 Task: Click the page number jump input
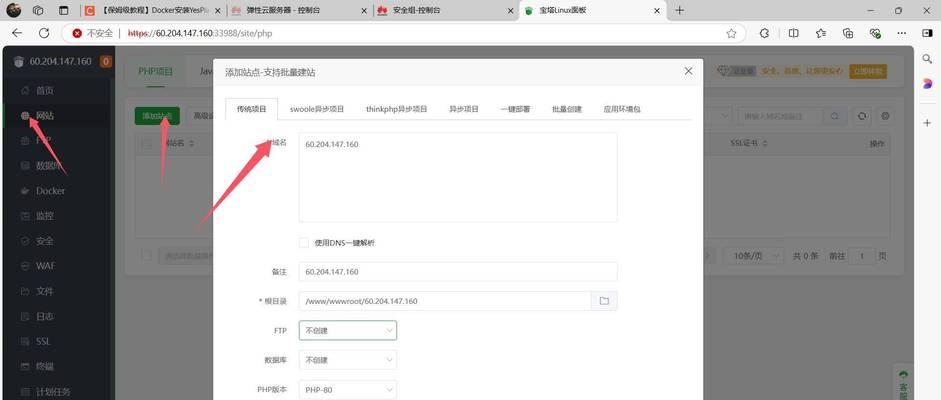click(x=862, y=256)
